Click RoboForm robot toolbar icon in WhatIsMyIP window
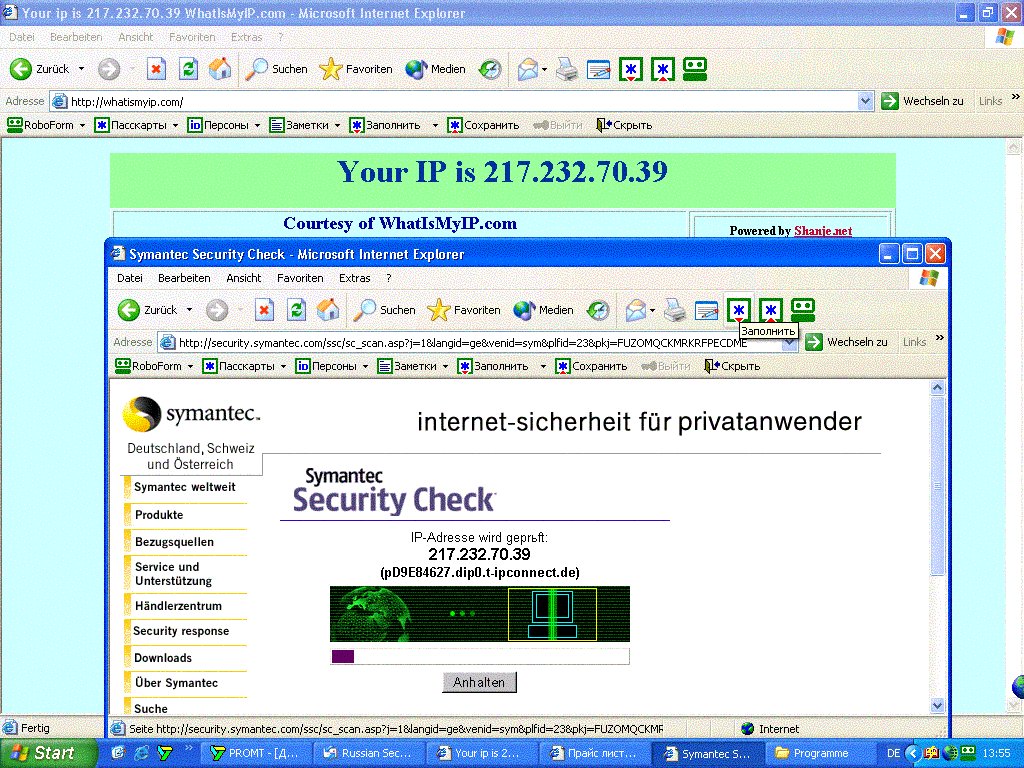Screen dimensions: 1024x768 pos(695,69)
